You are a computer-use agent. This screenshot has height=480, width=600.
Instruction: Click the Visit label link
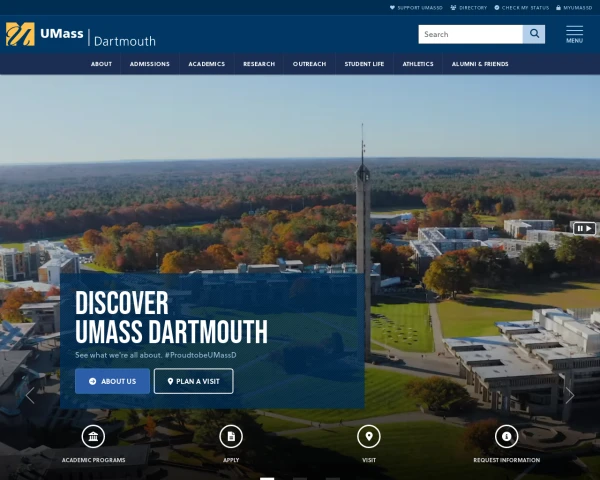tap(369, 460)
